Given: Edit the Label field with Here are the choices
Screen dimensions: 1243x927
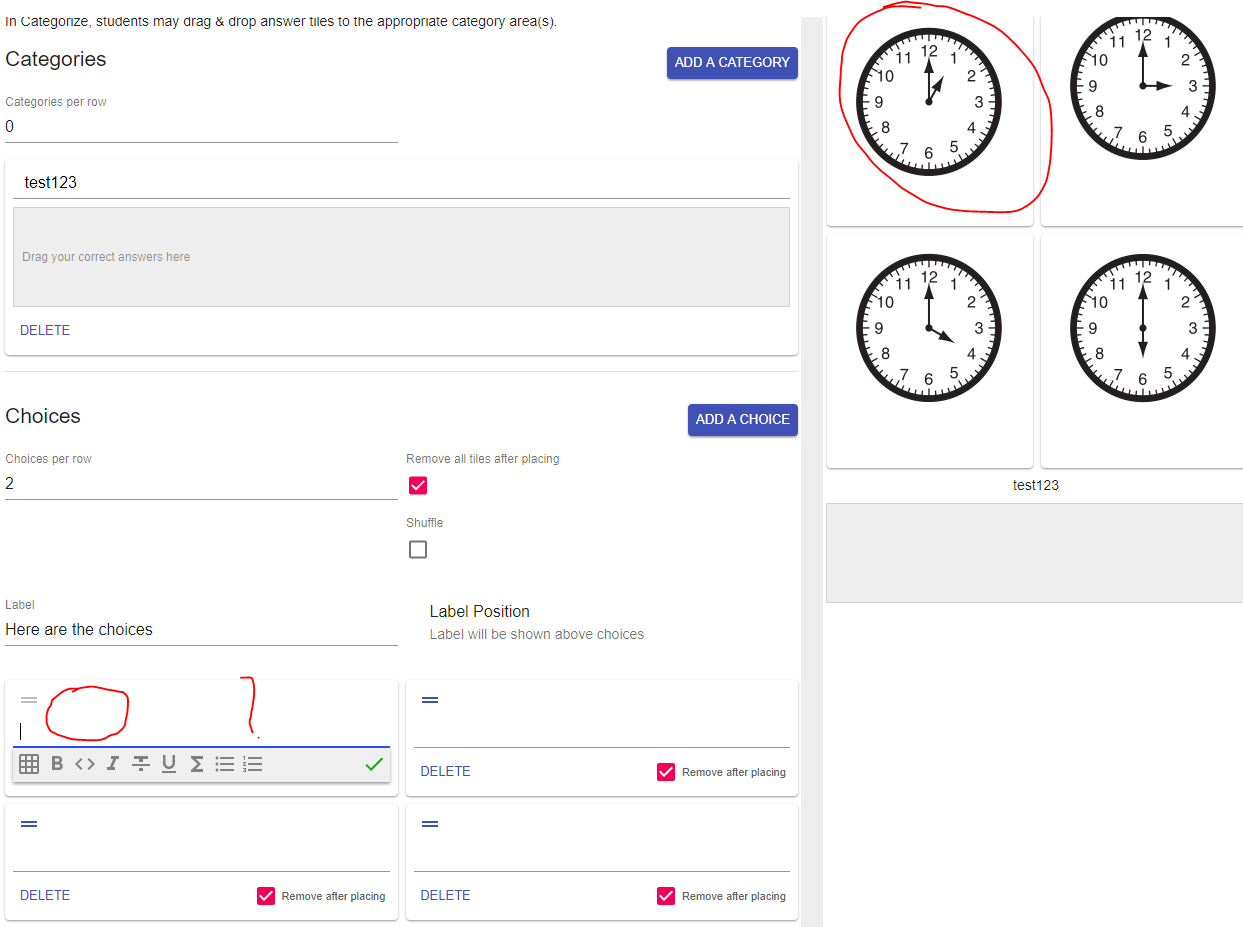Looking at the screenshot, I should [201, 630].
